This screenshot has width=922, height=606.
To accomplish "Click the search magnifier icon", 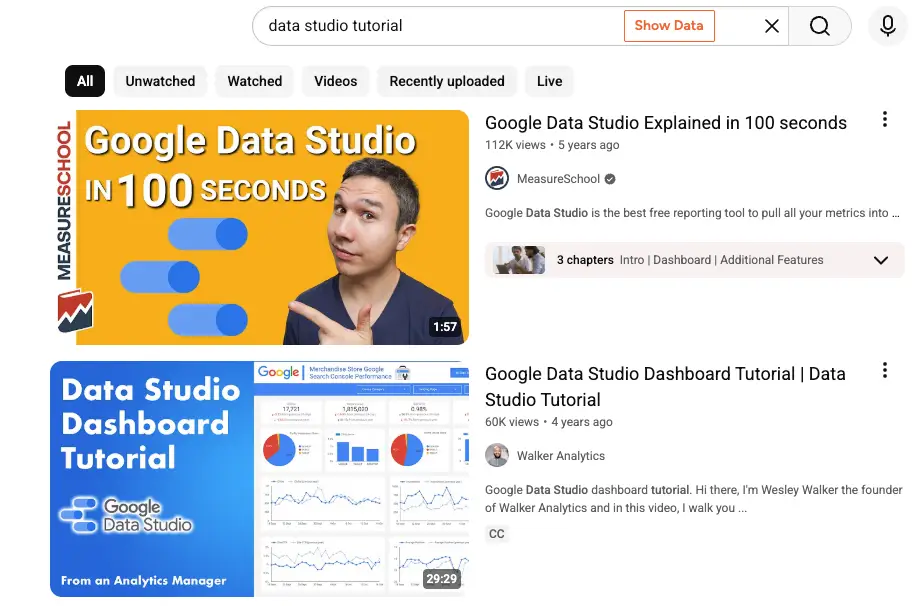I will tap(820, 26).
